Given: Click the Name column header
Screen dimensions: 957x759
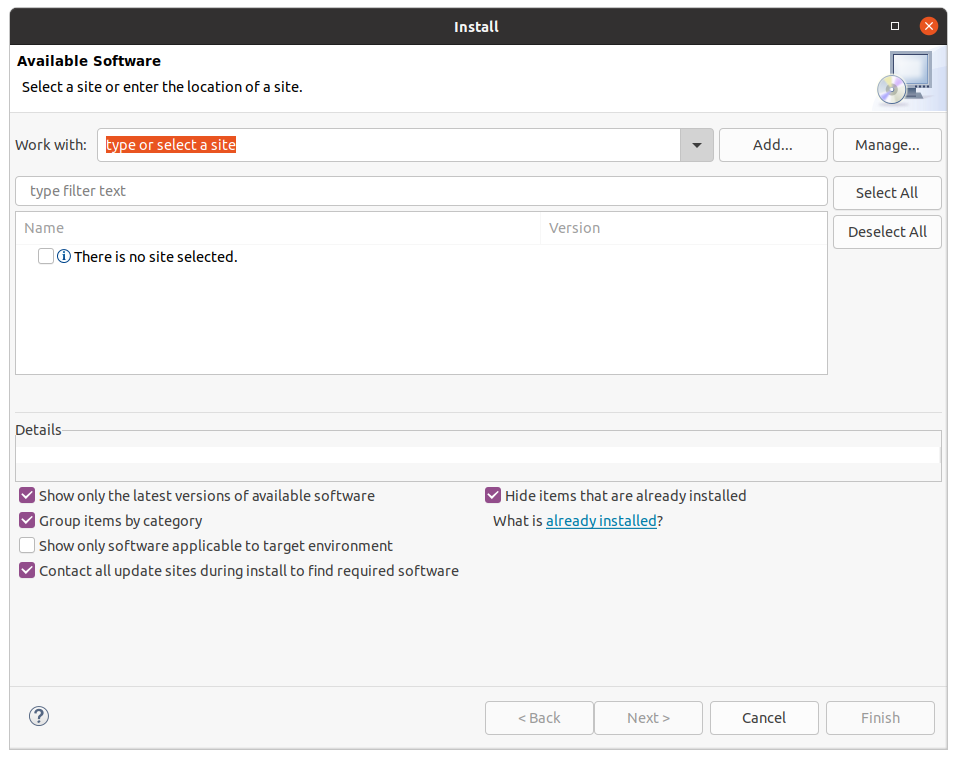Looking at the screenshot, I should click(44, 227).
